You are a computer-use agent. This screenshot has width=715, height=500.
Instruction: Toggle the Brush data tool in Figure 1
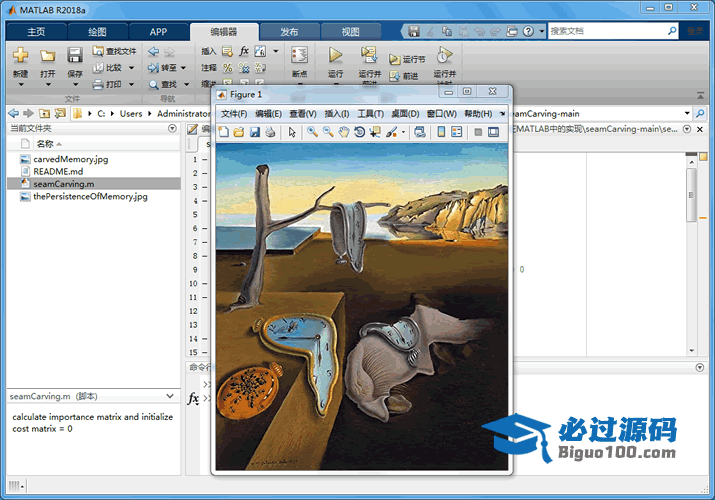[x=391, y=132]
